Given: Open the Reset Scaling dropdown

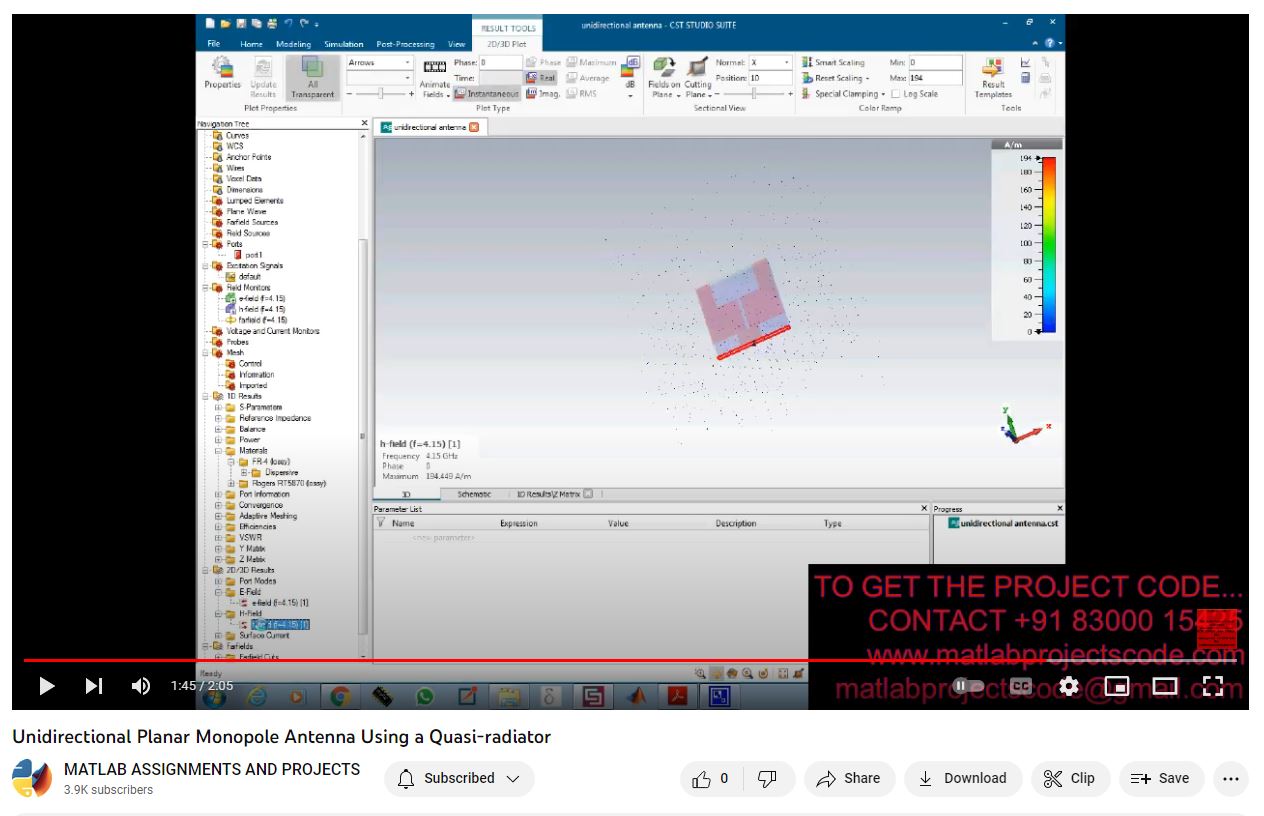Looking at the screenshot, I should pyautogui.click(x=836, y=78).
